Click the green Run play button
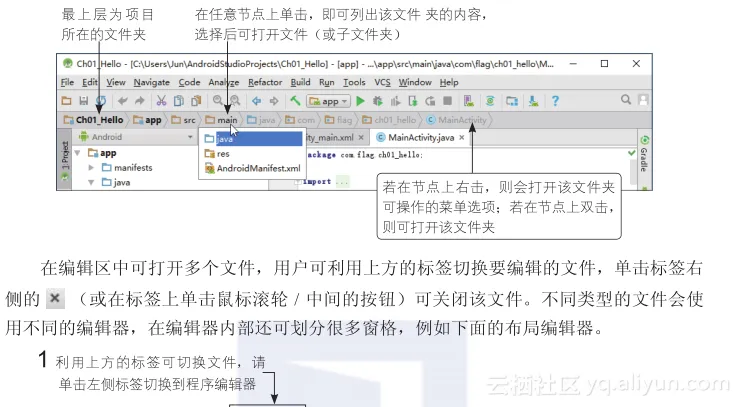 361,101
